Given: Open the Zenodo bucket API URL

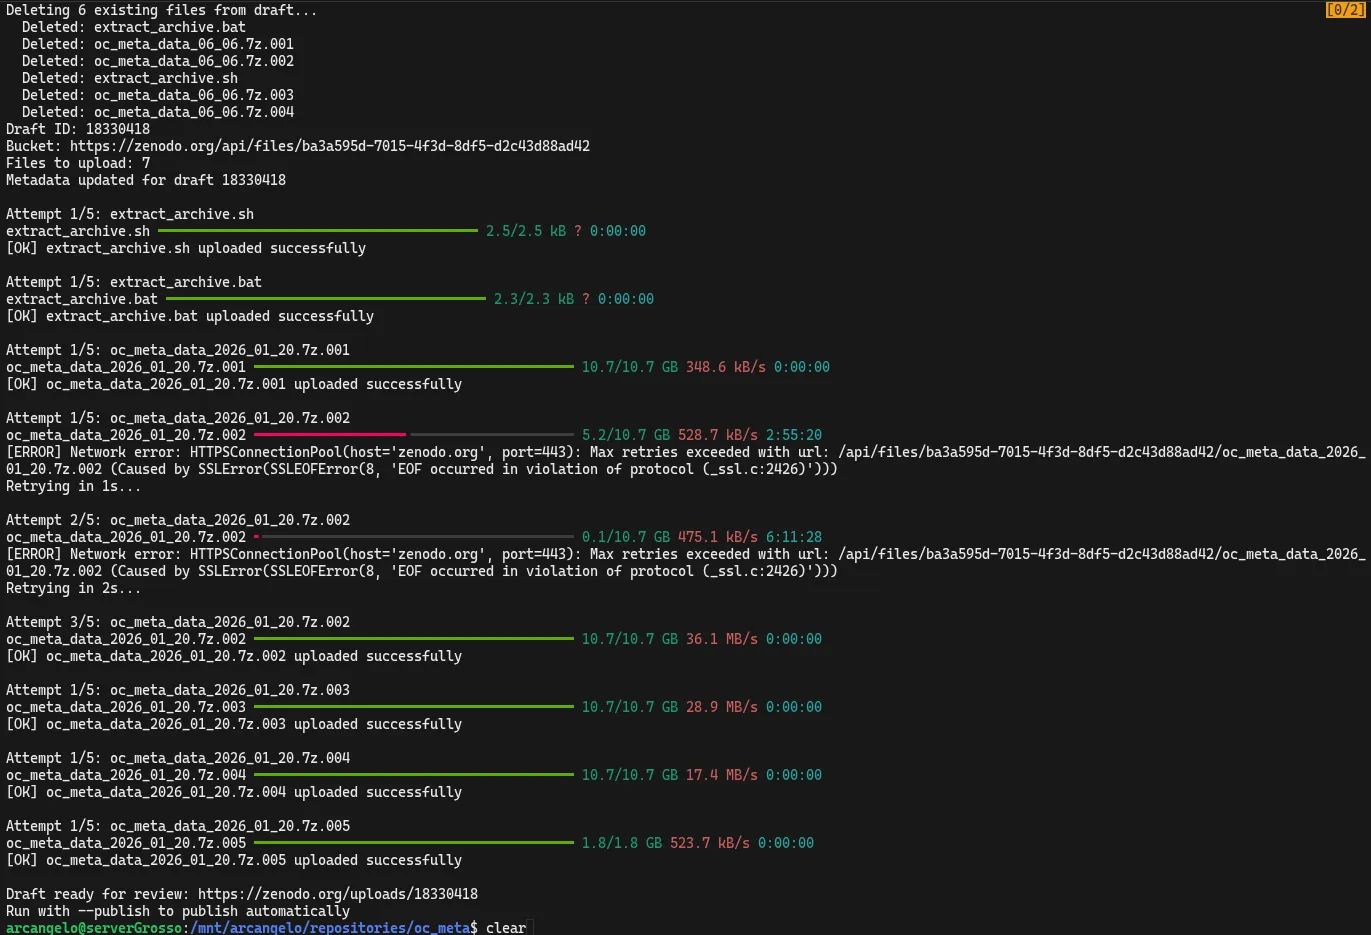Looking at the screenshot, I should [330, 146].
